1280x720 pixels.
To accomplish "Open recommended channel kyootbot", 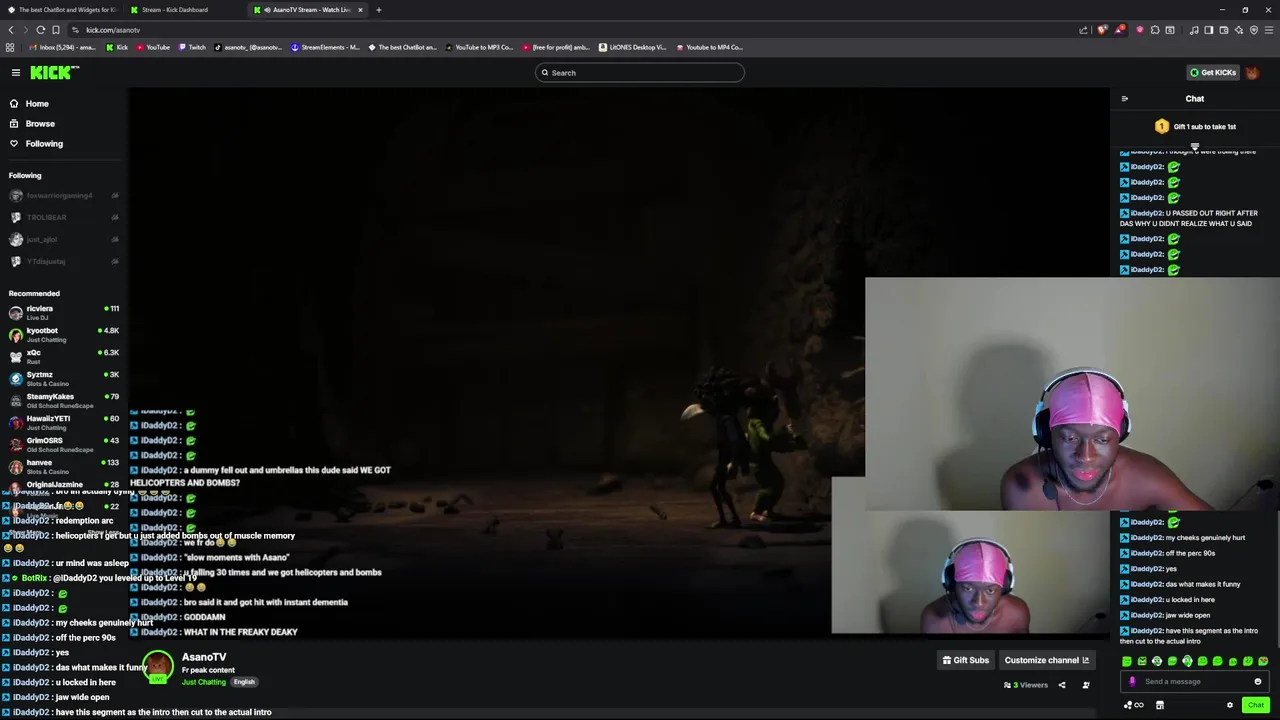I will click(x=63, y=334).
